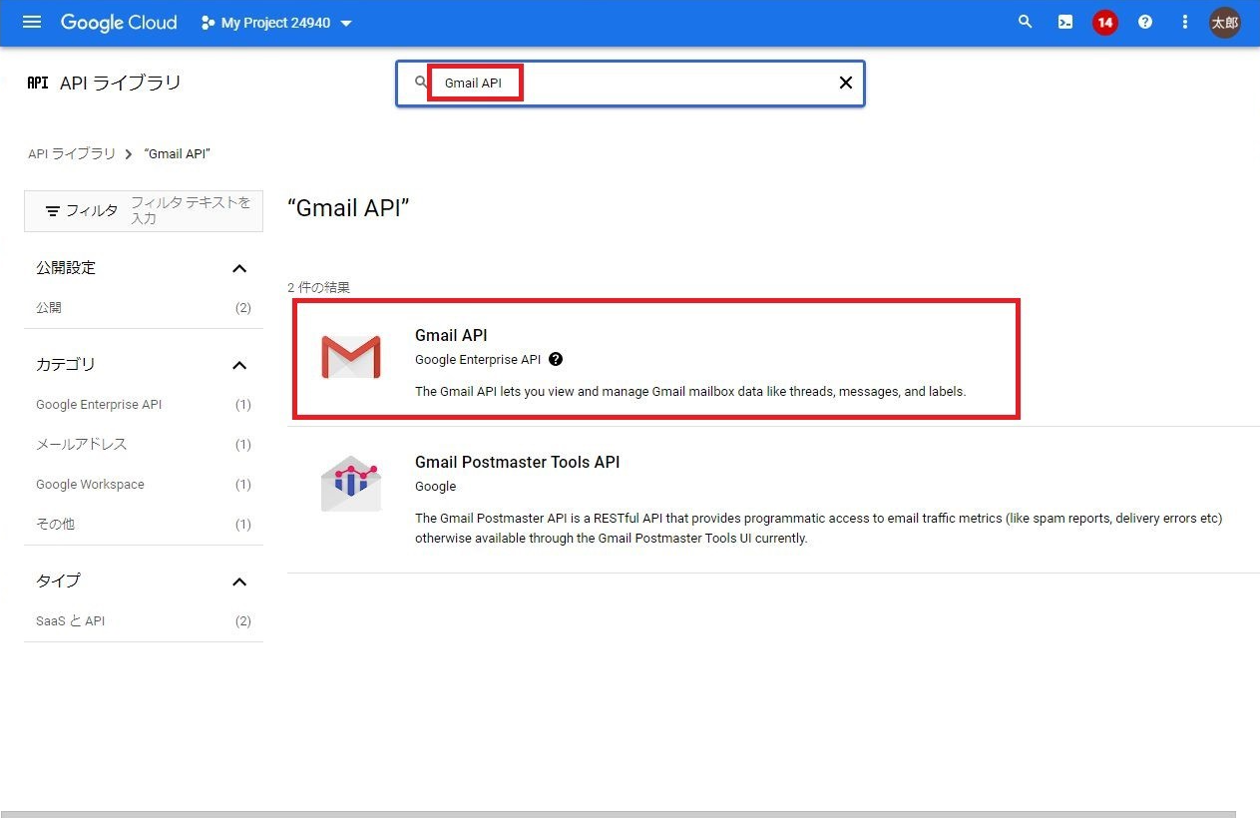Filter by その他 category
This screenshot has width=1260, height=818.
[x=143, y=524]
